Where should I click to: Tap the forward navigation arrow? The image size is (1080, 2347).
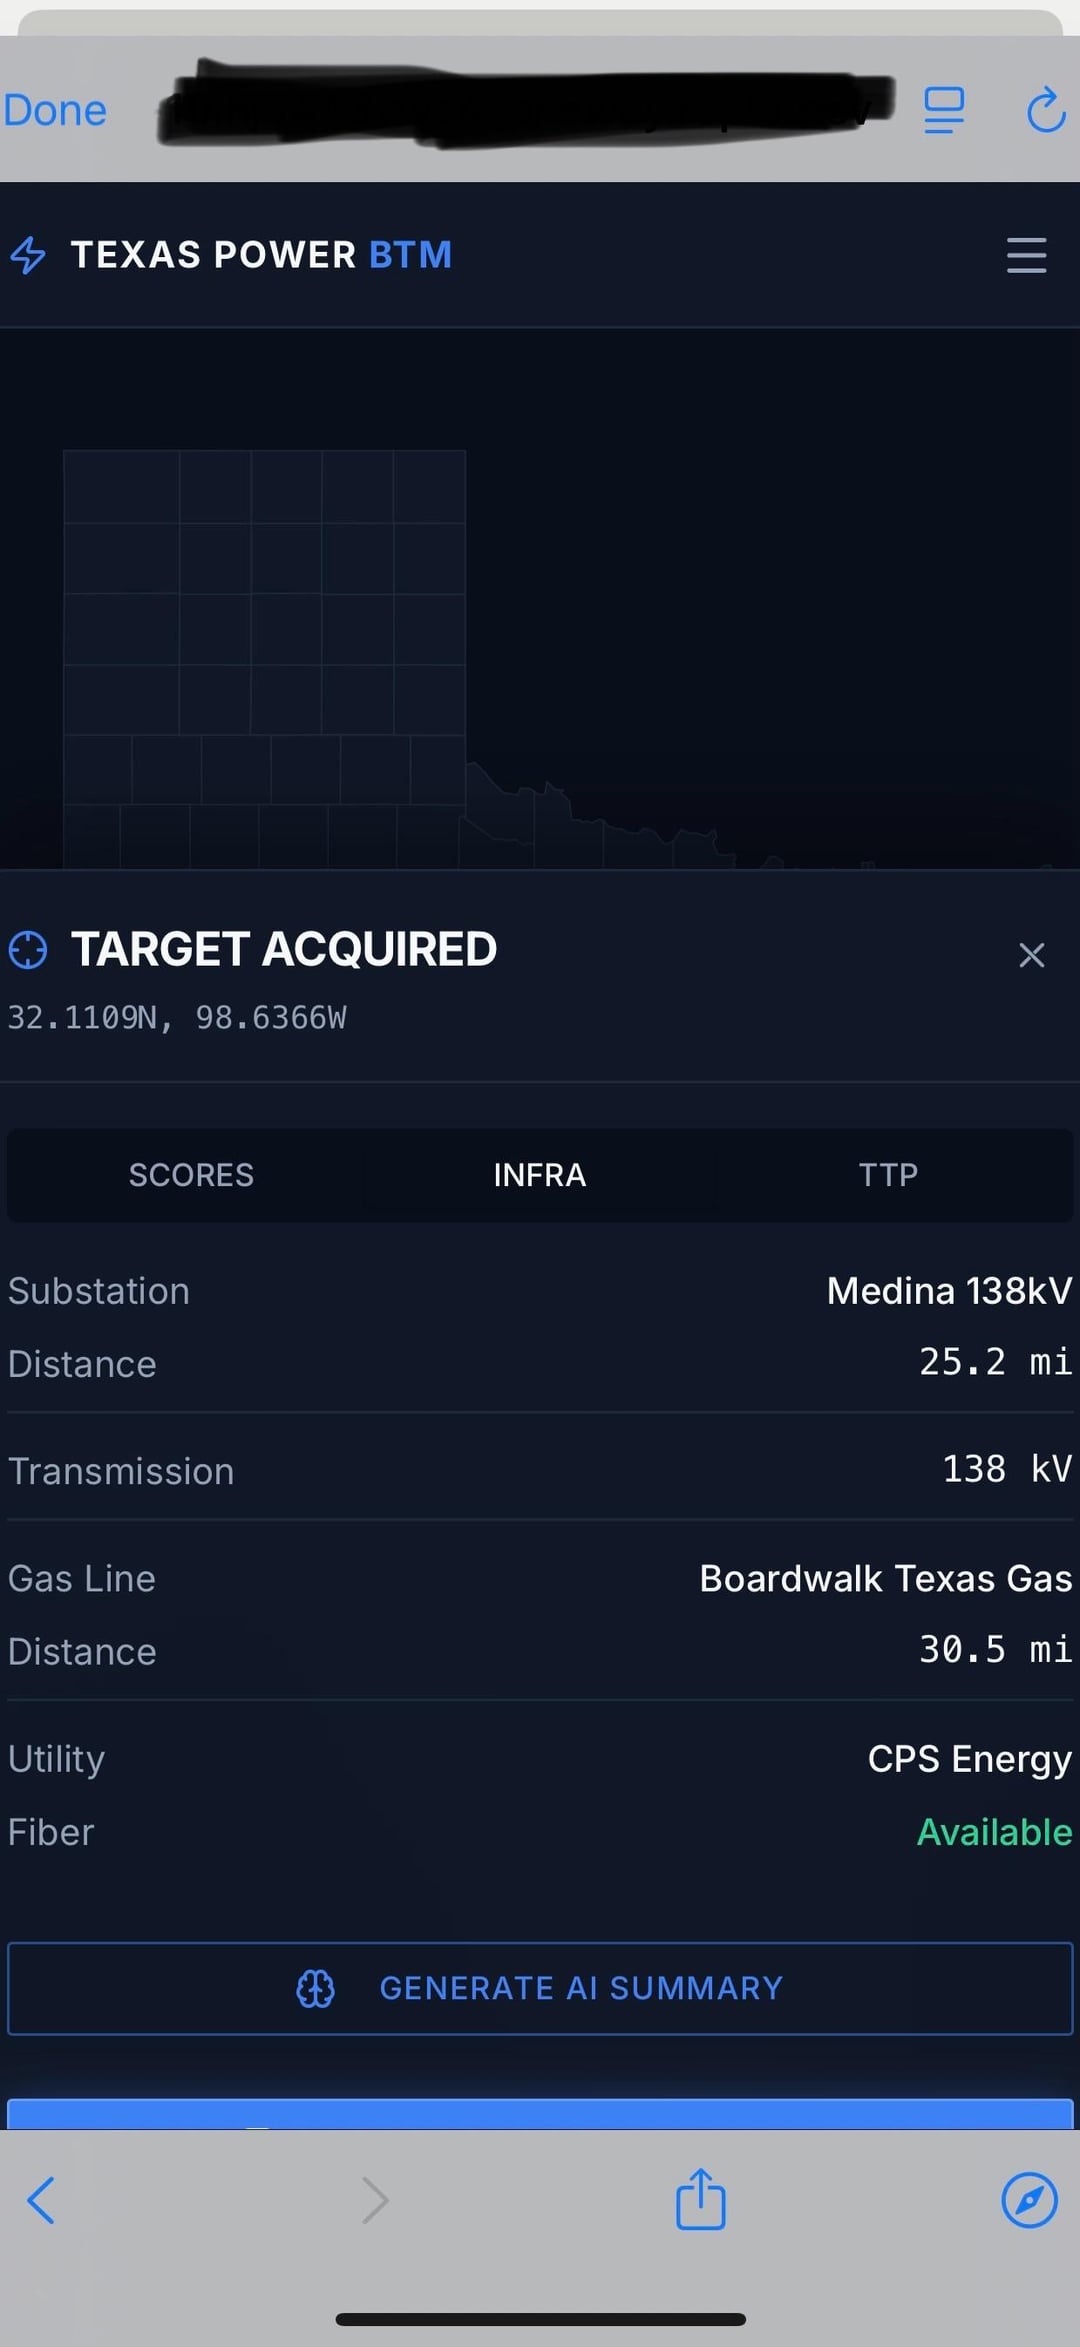pyautogui.click(x=375, y=2200)
